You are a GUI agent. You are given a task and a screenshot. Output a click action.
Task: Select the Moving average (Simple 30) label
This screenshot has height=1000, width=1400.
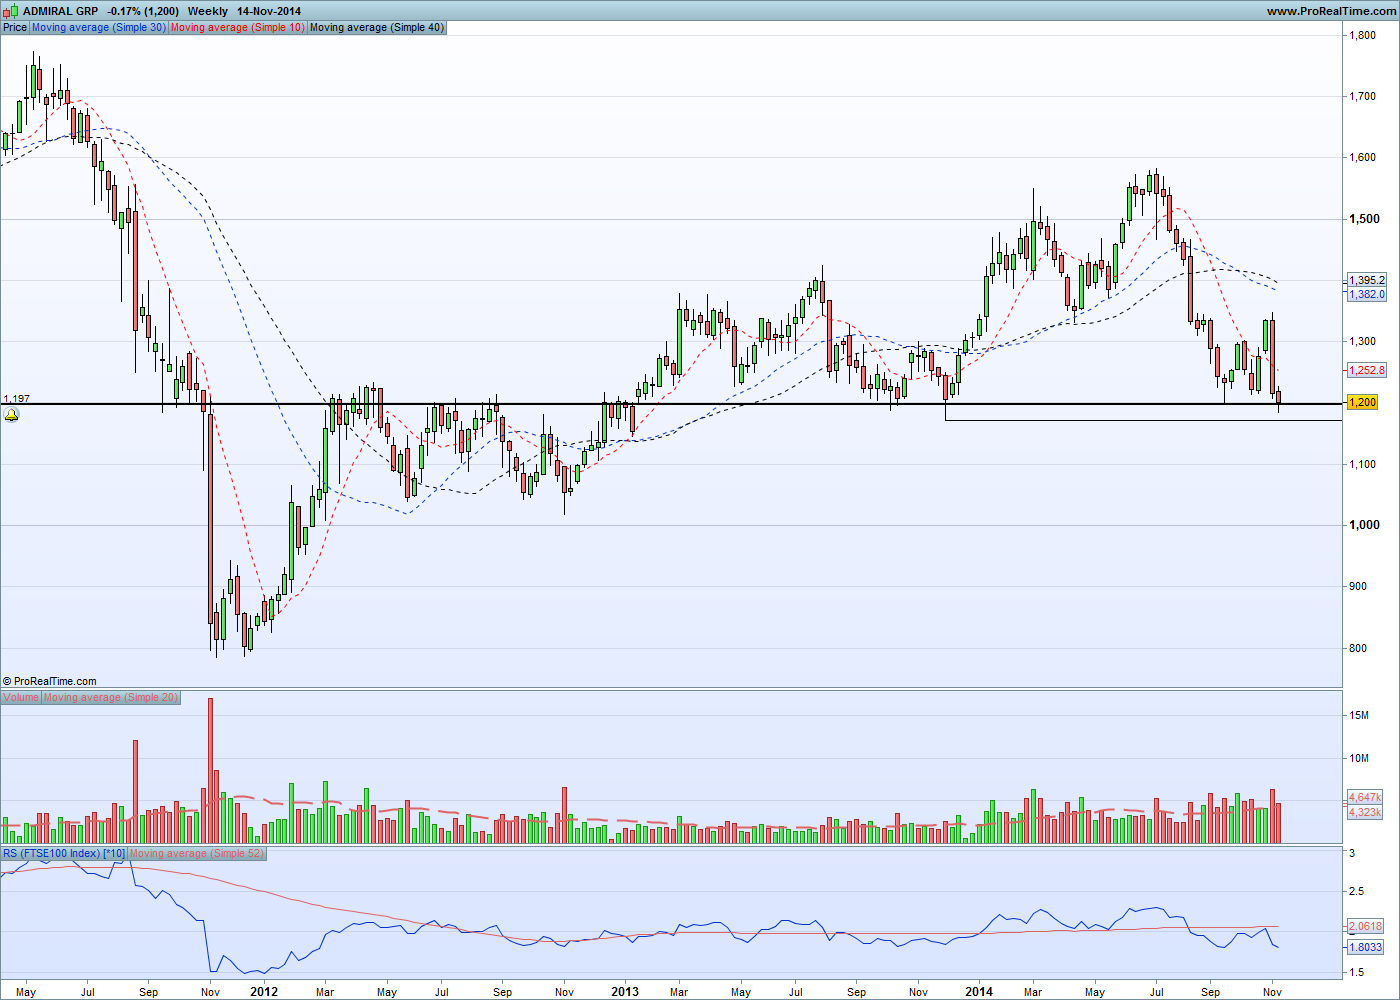99,27
